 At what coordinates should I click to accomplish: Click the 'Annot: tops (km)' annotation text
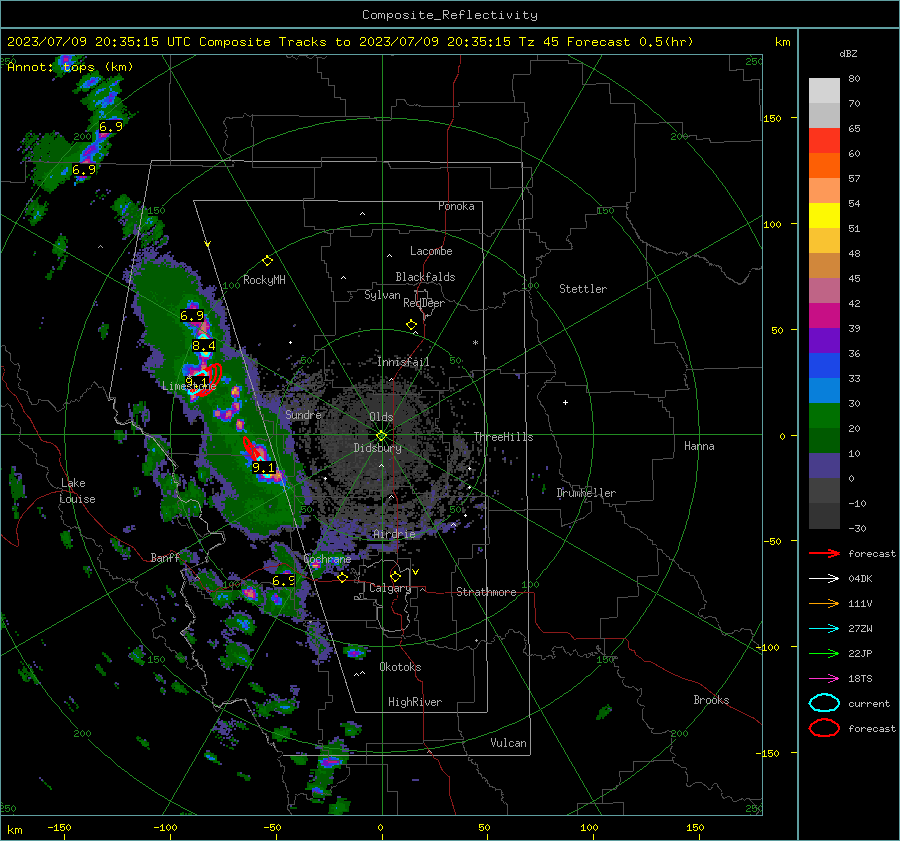click(x=70, y=67)
